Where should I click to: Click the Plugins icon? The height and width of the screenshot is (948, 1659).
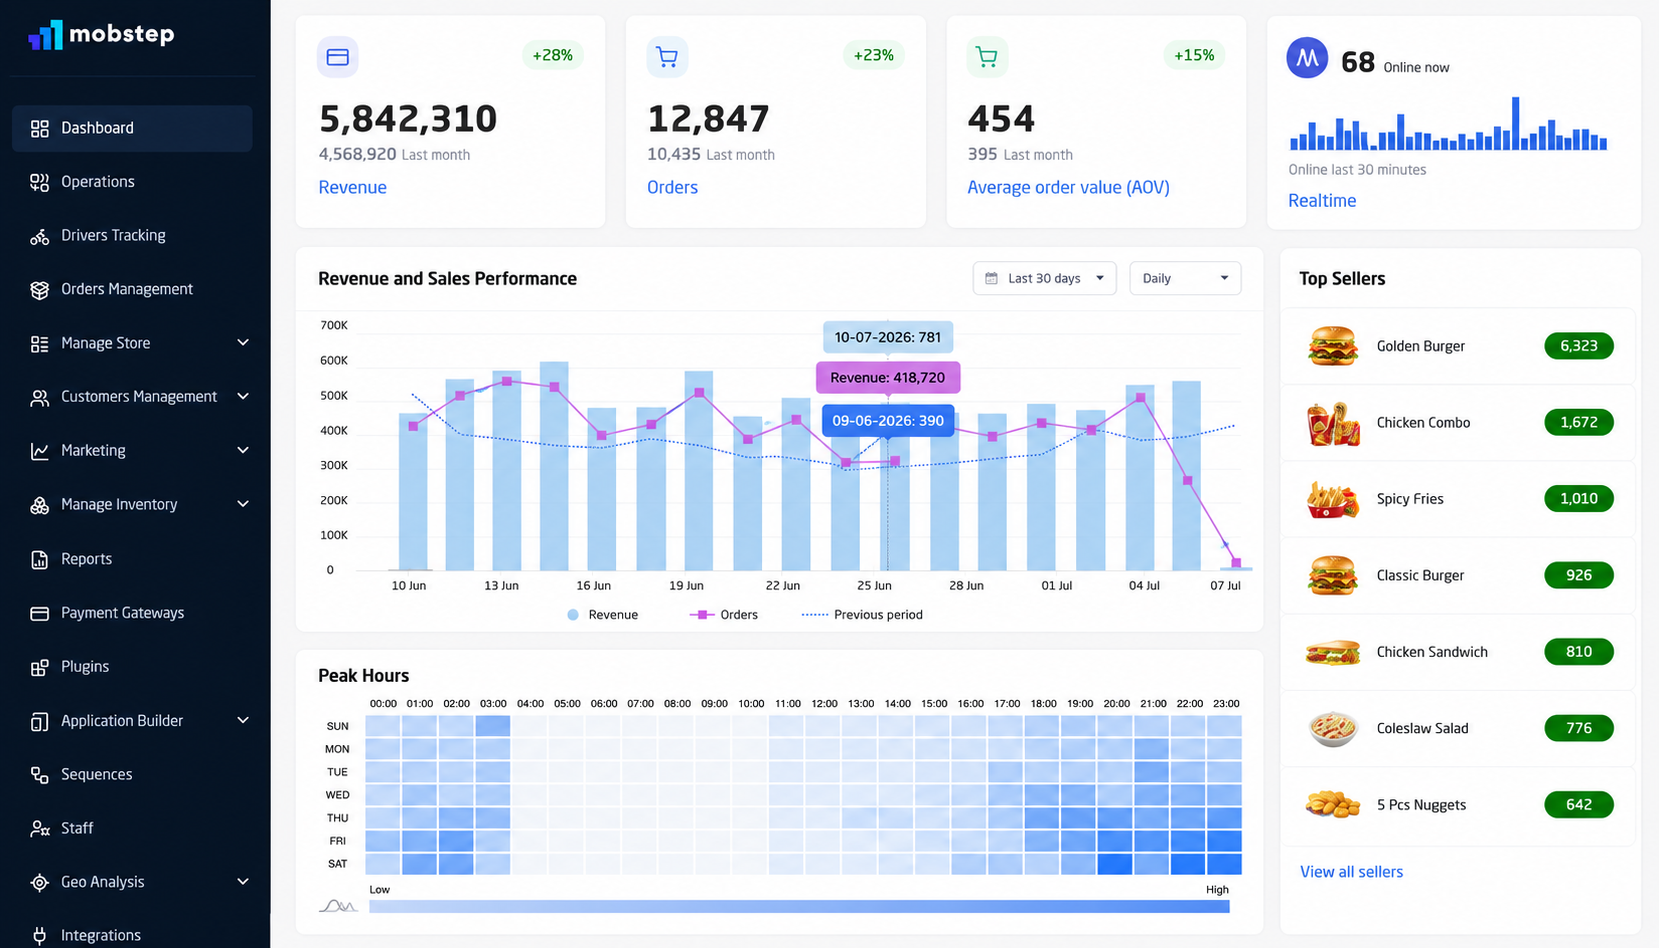coord(40,667)
